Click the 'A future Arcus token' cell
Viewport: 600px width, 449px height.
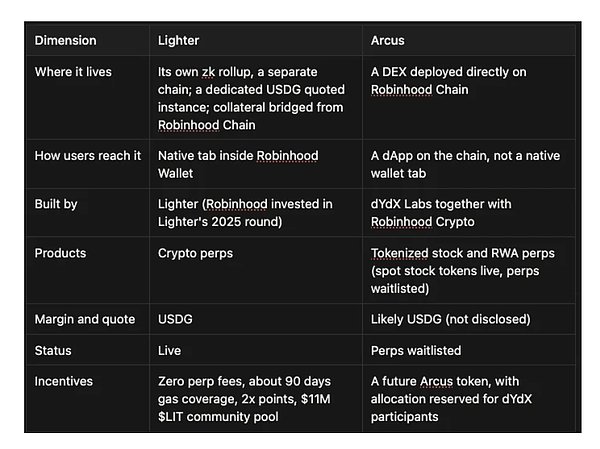click(451, 399)
